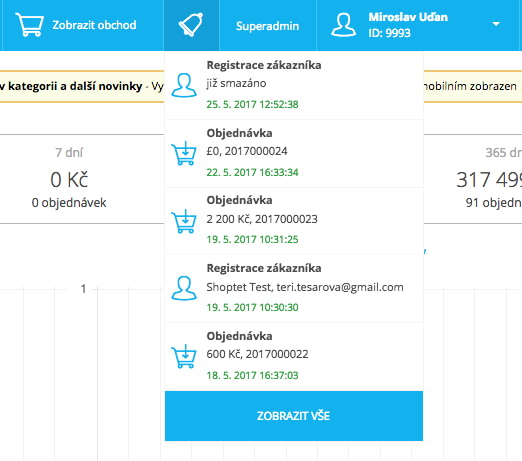This screenshot has width=522, height=461.
Task: Click the shopping cart icon beside Zobrazit obchod
Action: point(30,25)
